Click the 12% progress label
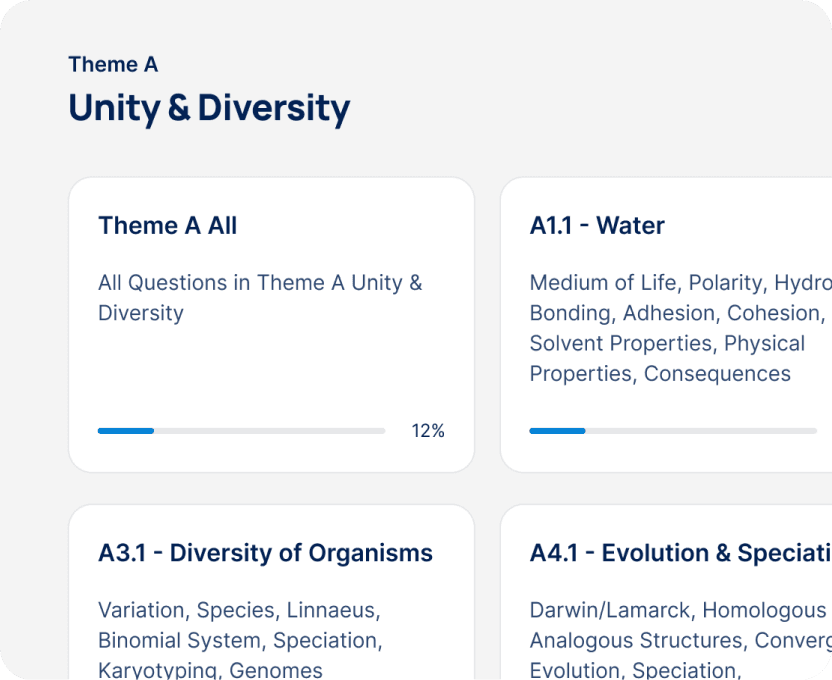This screenshot has width=832, height=680. (x=428, y=431)
